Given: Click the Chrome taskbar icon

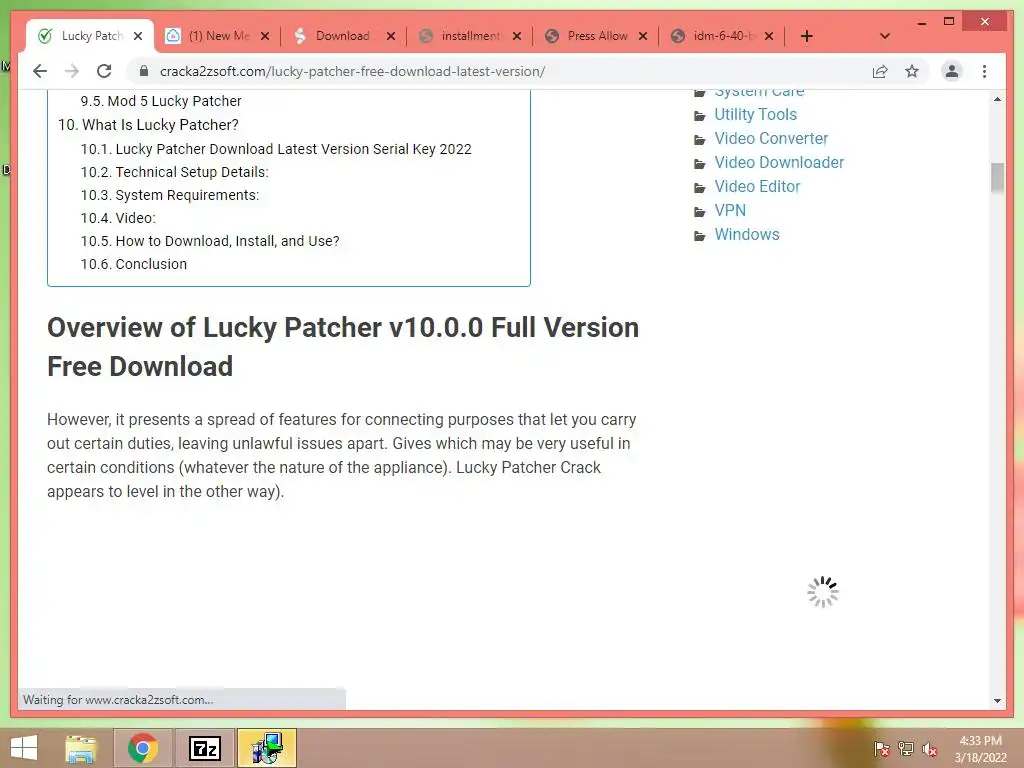Looking at the screenshot, I should (x=143, y=748).
